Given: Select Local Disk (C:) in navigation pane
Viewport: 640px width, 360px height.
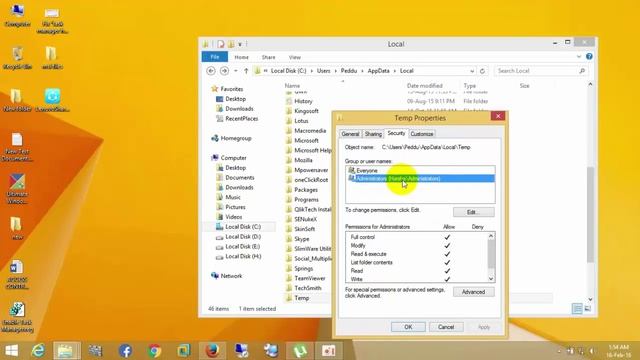Looking at the screenshot, I should [243, 227].
